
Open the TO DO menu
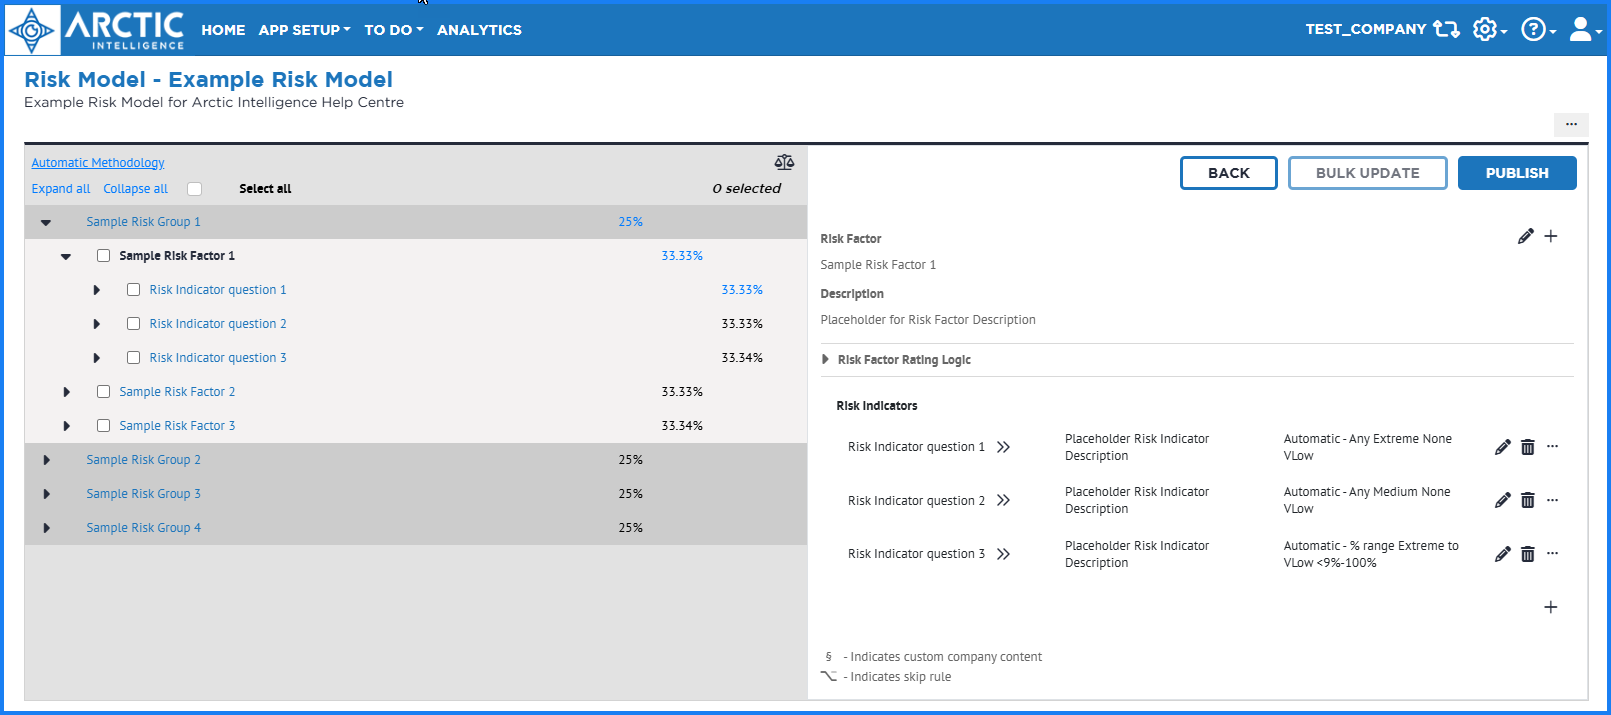point(394,30)
